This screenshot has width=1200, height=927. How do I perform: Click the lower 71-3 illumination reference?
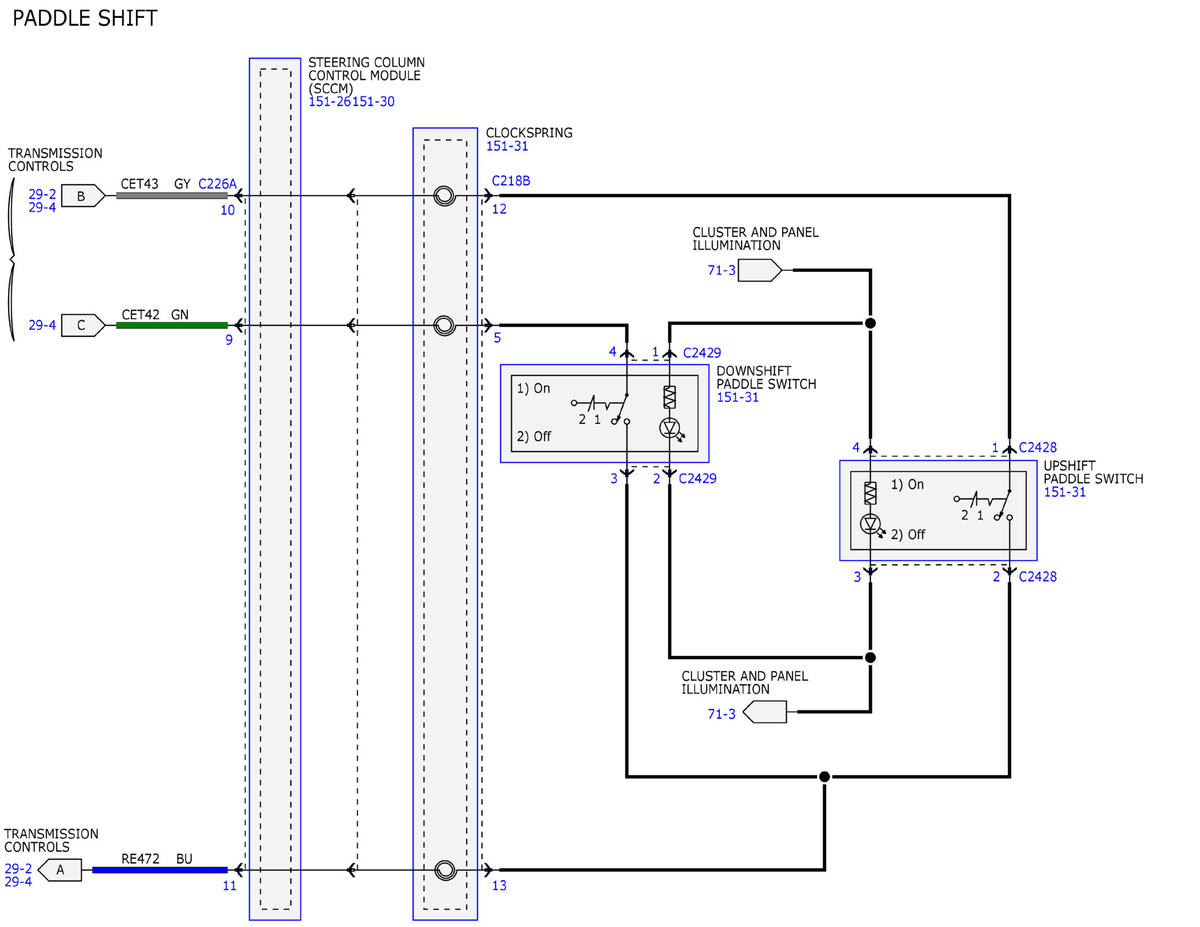click(x=722, y=714)
